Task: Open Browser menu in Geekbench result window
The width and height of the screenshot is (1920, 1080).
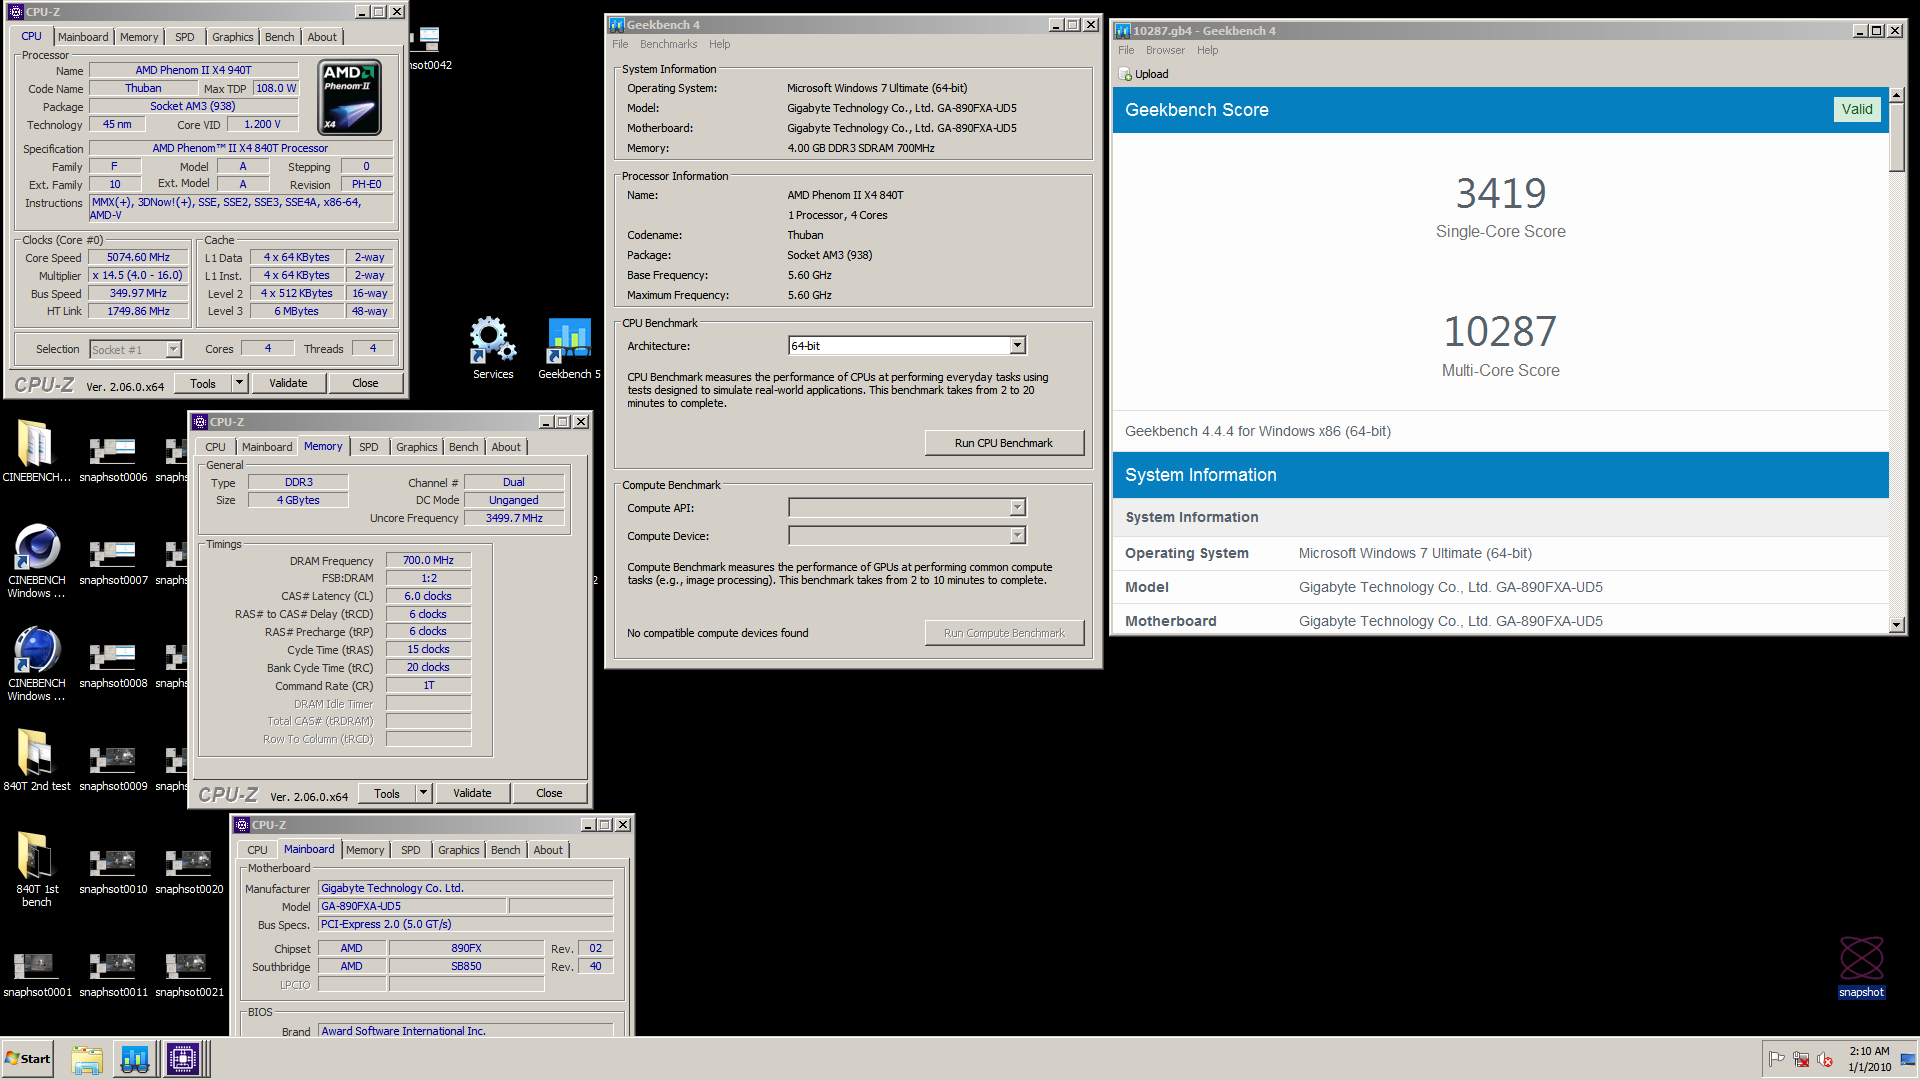Action: 1165,50
